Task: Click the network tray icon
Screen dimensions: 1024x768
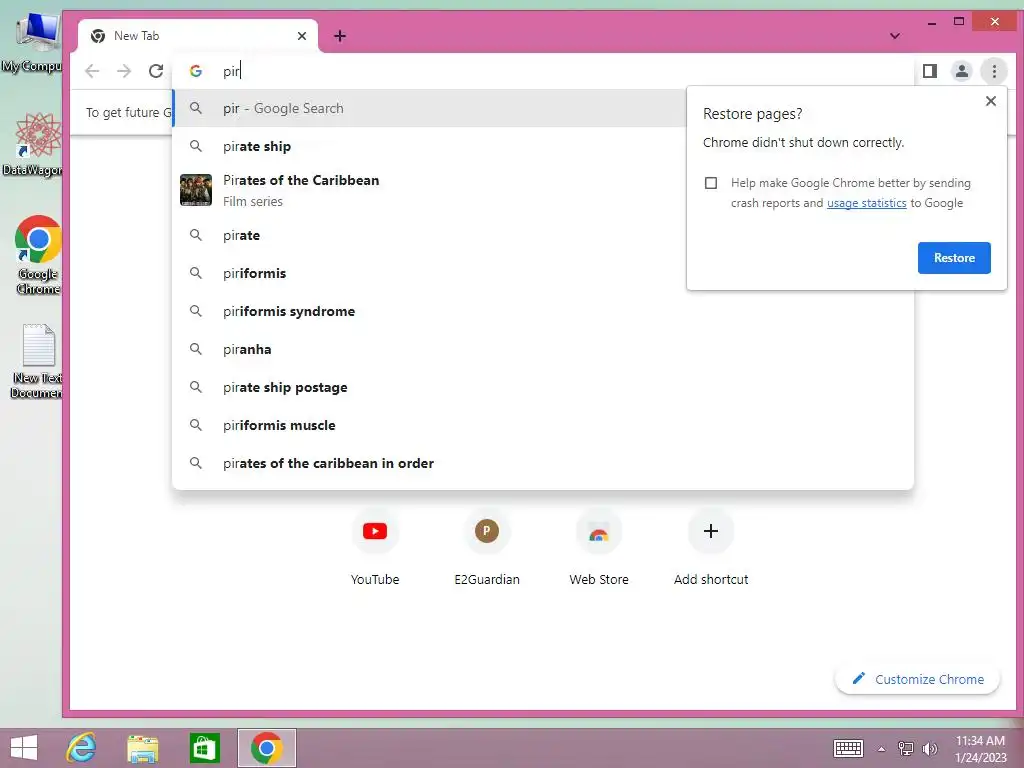Action: (x=906, y=748)
